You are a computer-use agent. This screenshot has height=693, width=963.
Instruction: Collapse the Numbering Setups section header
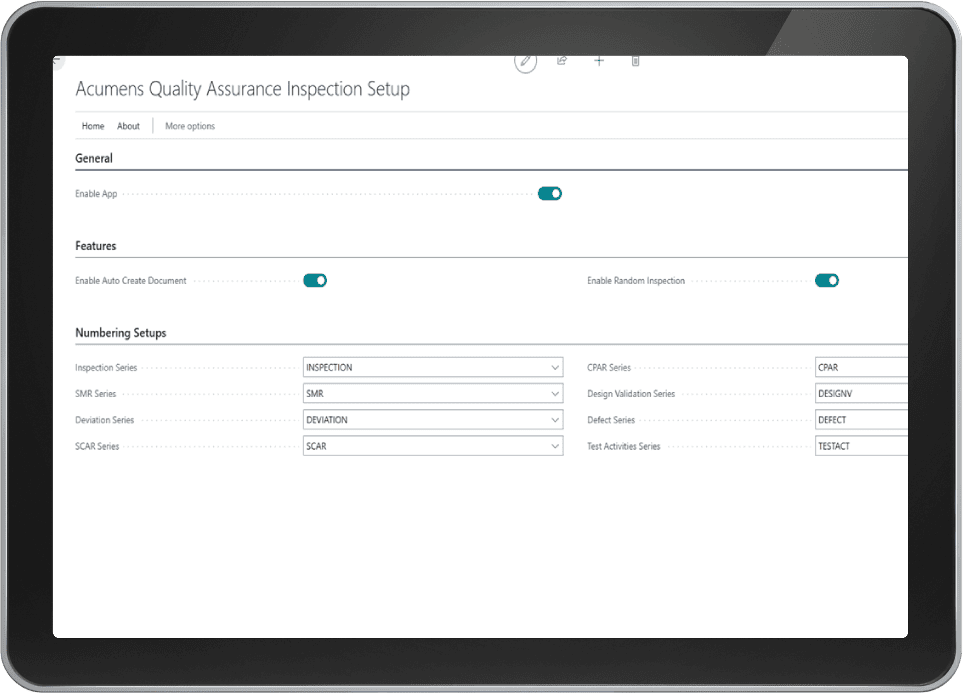(x=120, y=333)
